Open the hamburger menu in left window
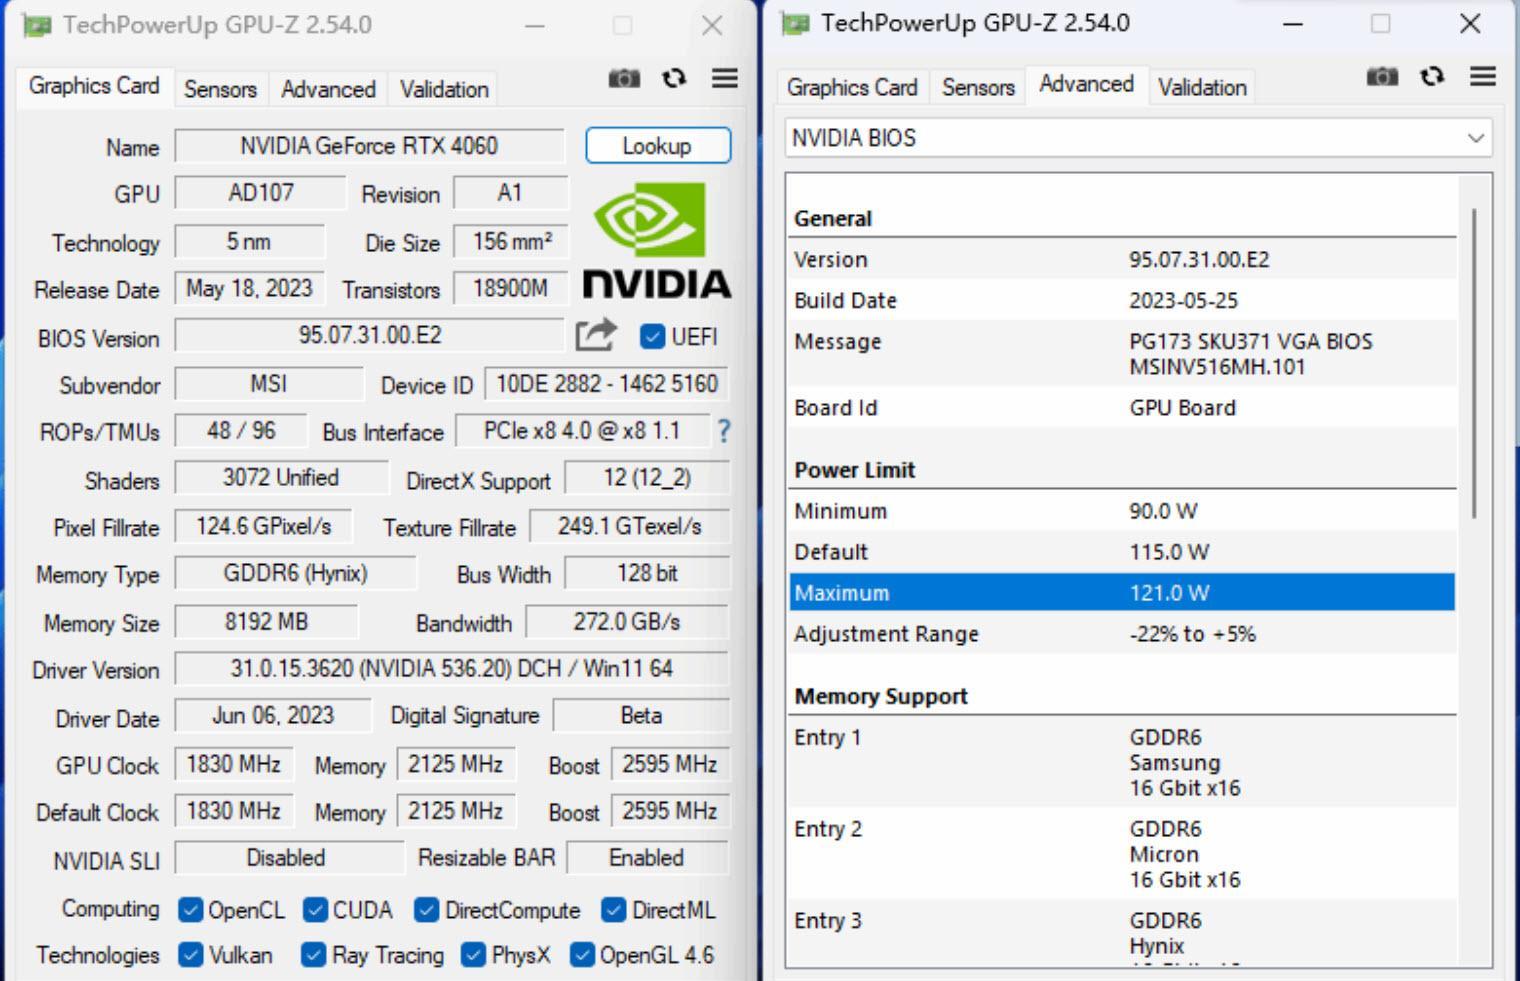Viewport: 1520px width, 981px height. pyautogui.click(x=725, y=78)
